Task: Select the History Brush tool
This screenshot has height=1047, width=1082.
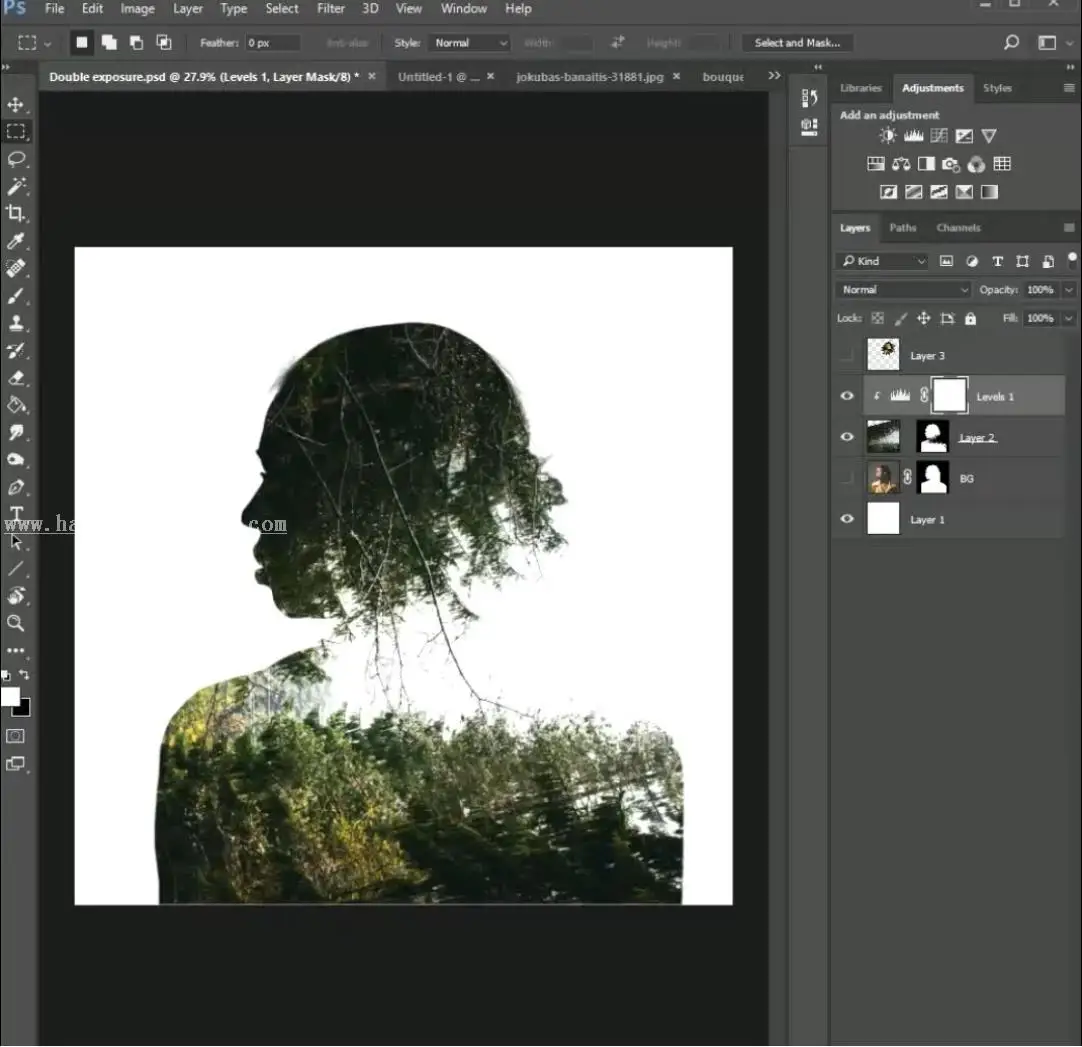Action: click(16, 351)
